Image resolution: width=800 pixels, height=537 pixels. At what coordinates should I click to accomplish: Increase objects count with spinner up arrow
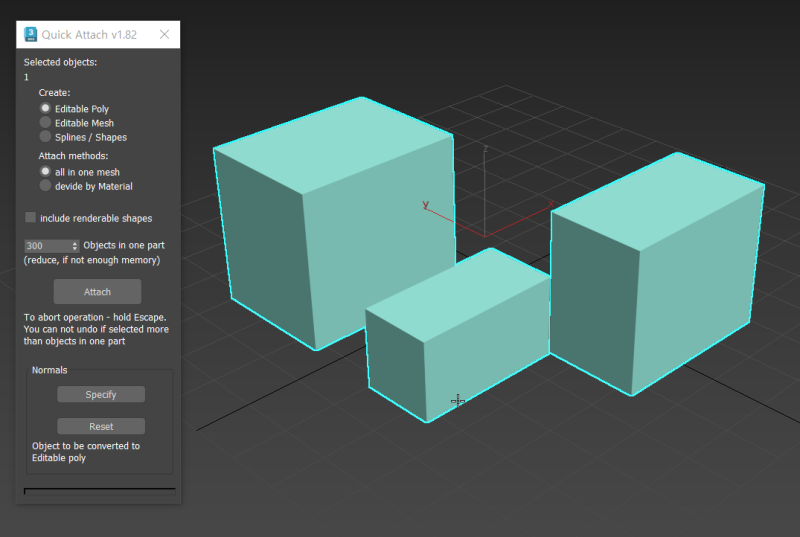[75, 242]
